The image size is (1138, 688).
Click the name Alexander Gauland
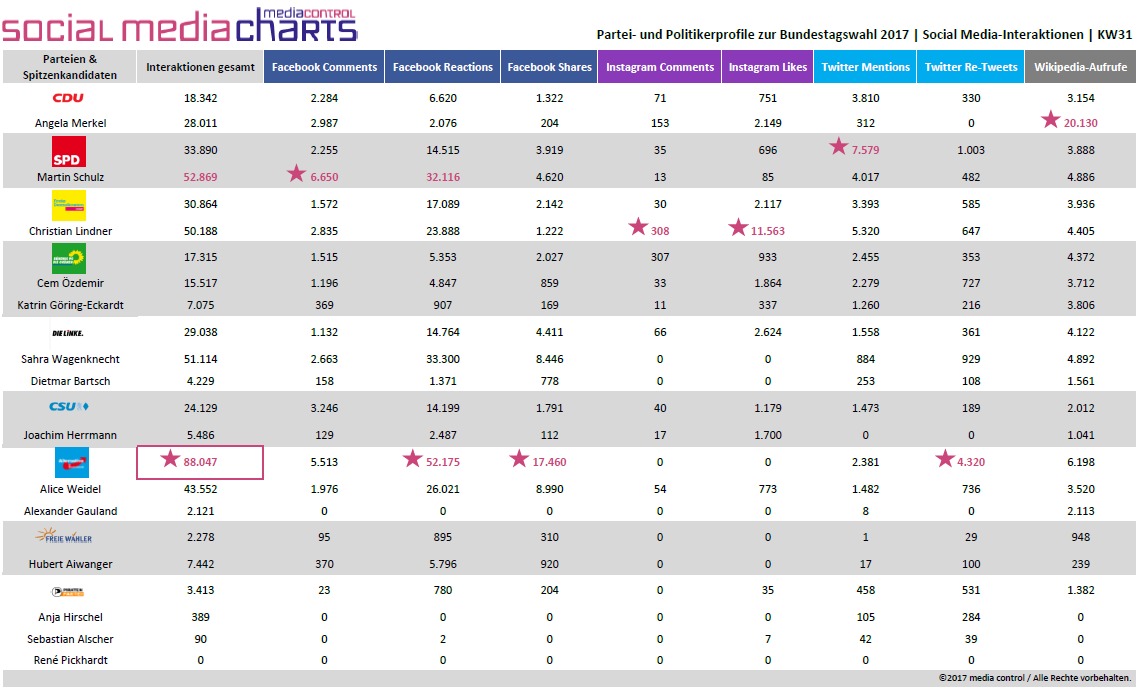[70, 511]
